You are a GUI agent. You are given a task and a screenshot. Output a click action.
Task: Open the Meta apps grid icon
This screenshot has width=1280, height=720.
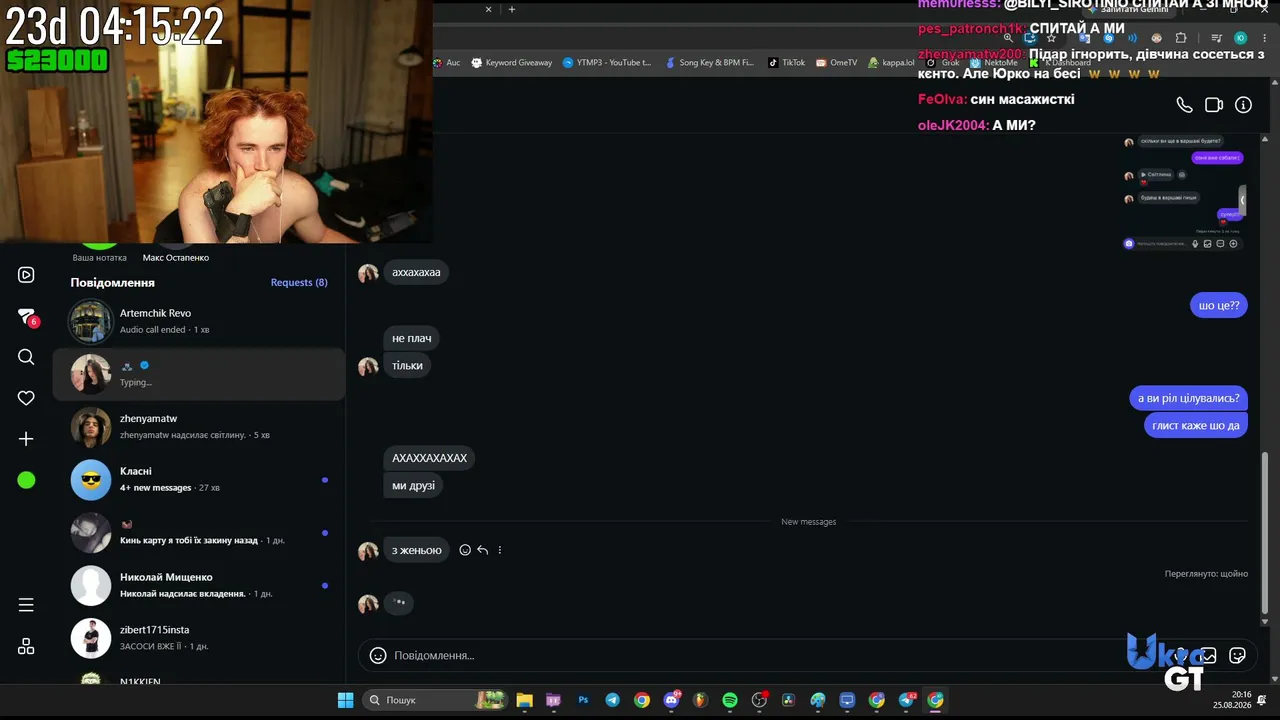[26, 646]
